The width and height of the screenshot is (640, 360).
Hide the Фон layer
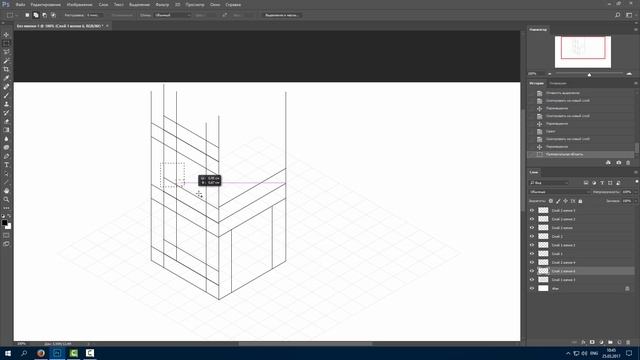pos(532,288)
